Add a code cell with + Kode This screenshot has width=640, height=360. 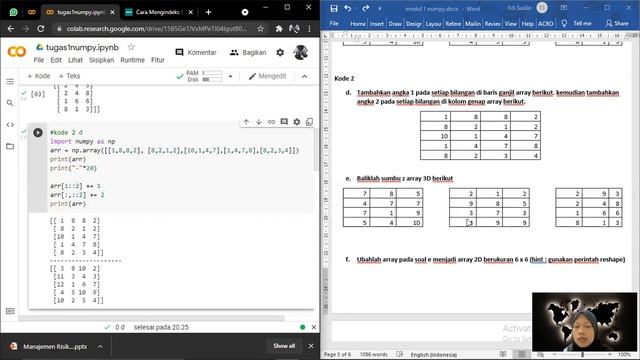click(38, 76)
